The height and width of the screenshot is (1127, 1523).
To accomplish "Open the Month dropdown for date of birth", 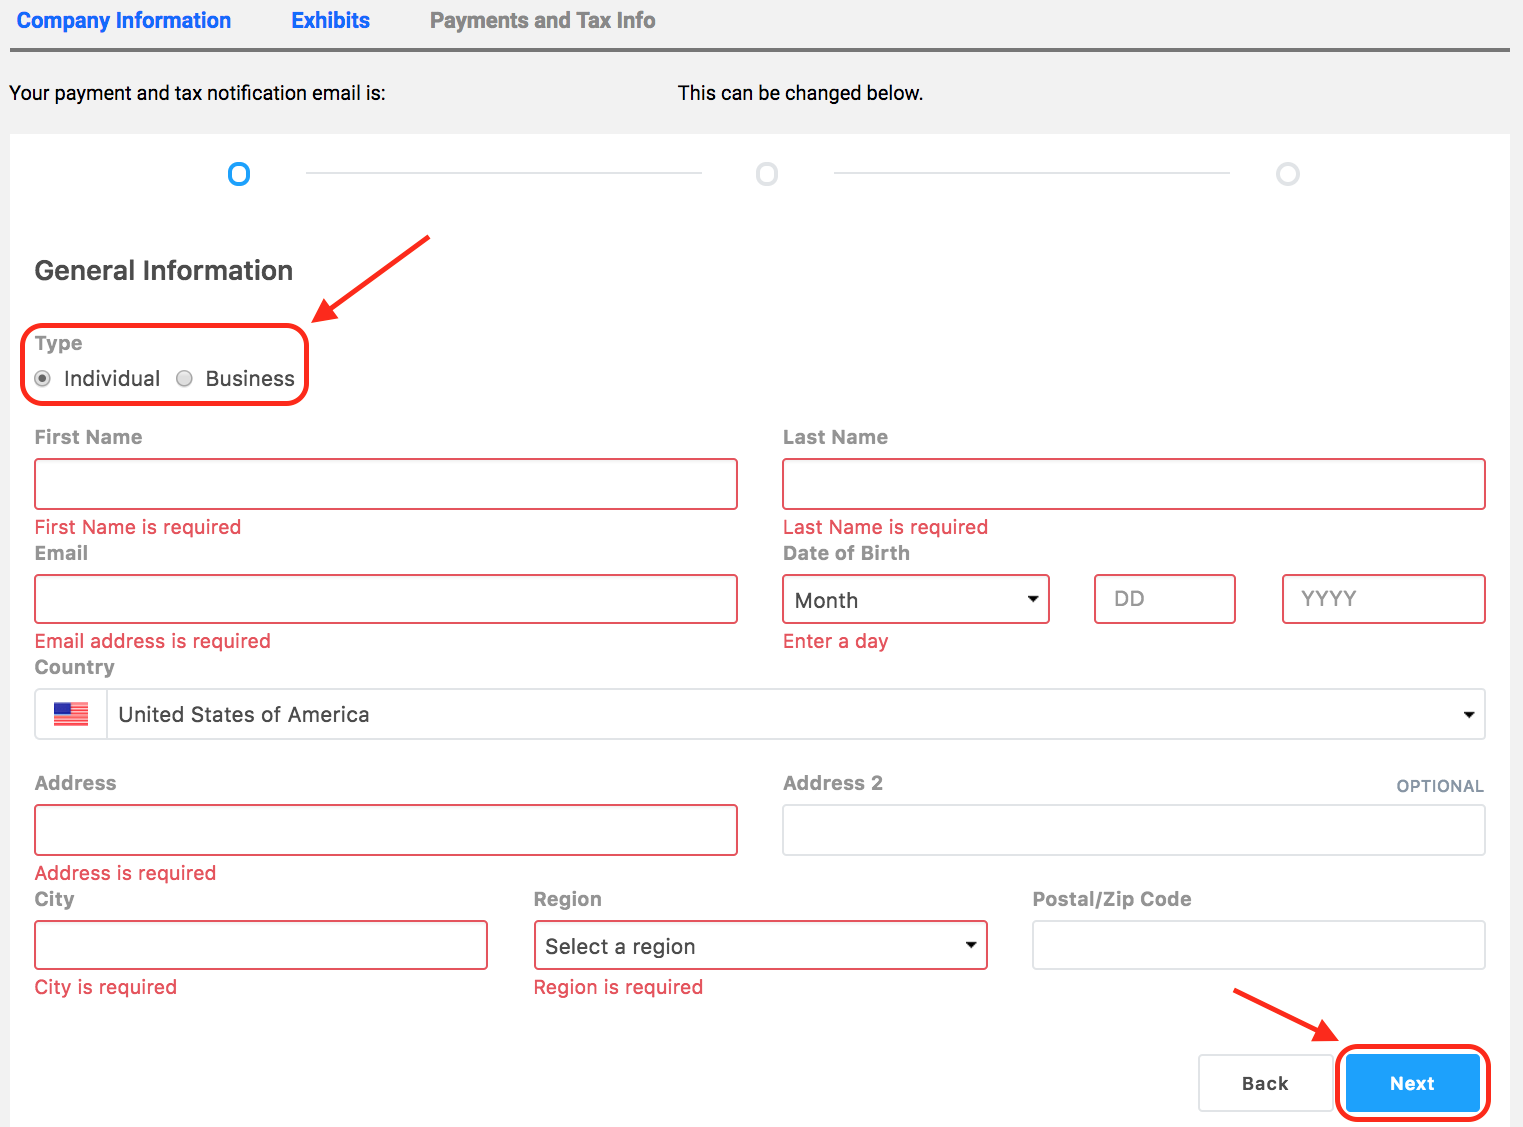I will 915,600.
